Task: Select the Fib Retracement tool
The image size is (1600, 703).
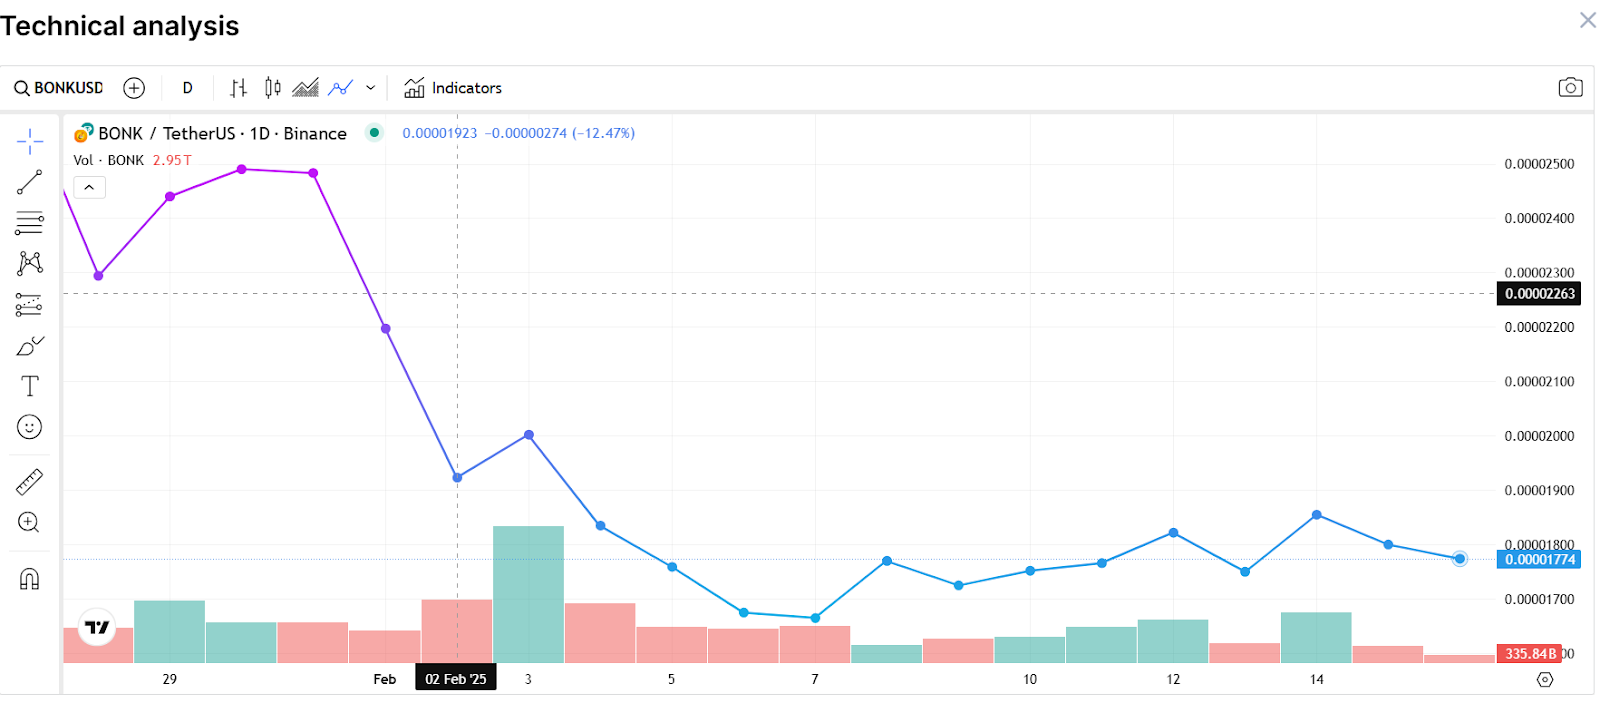Action: [30, 222]
